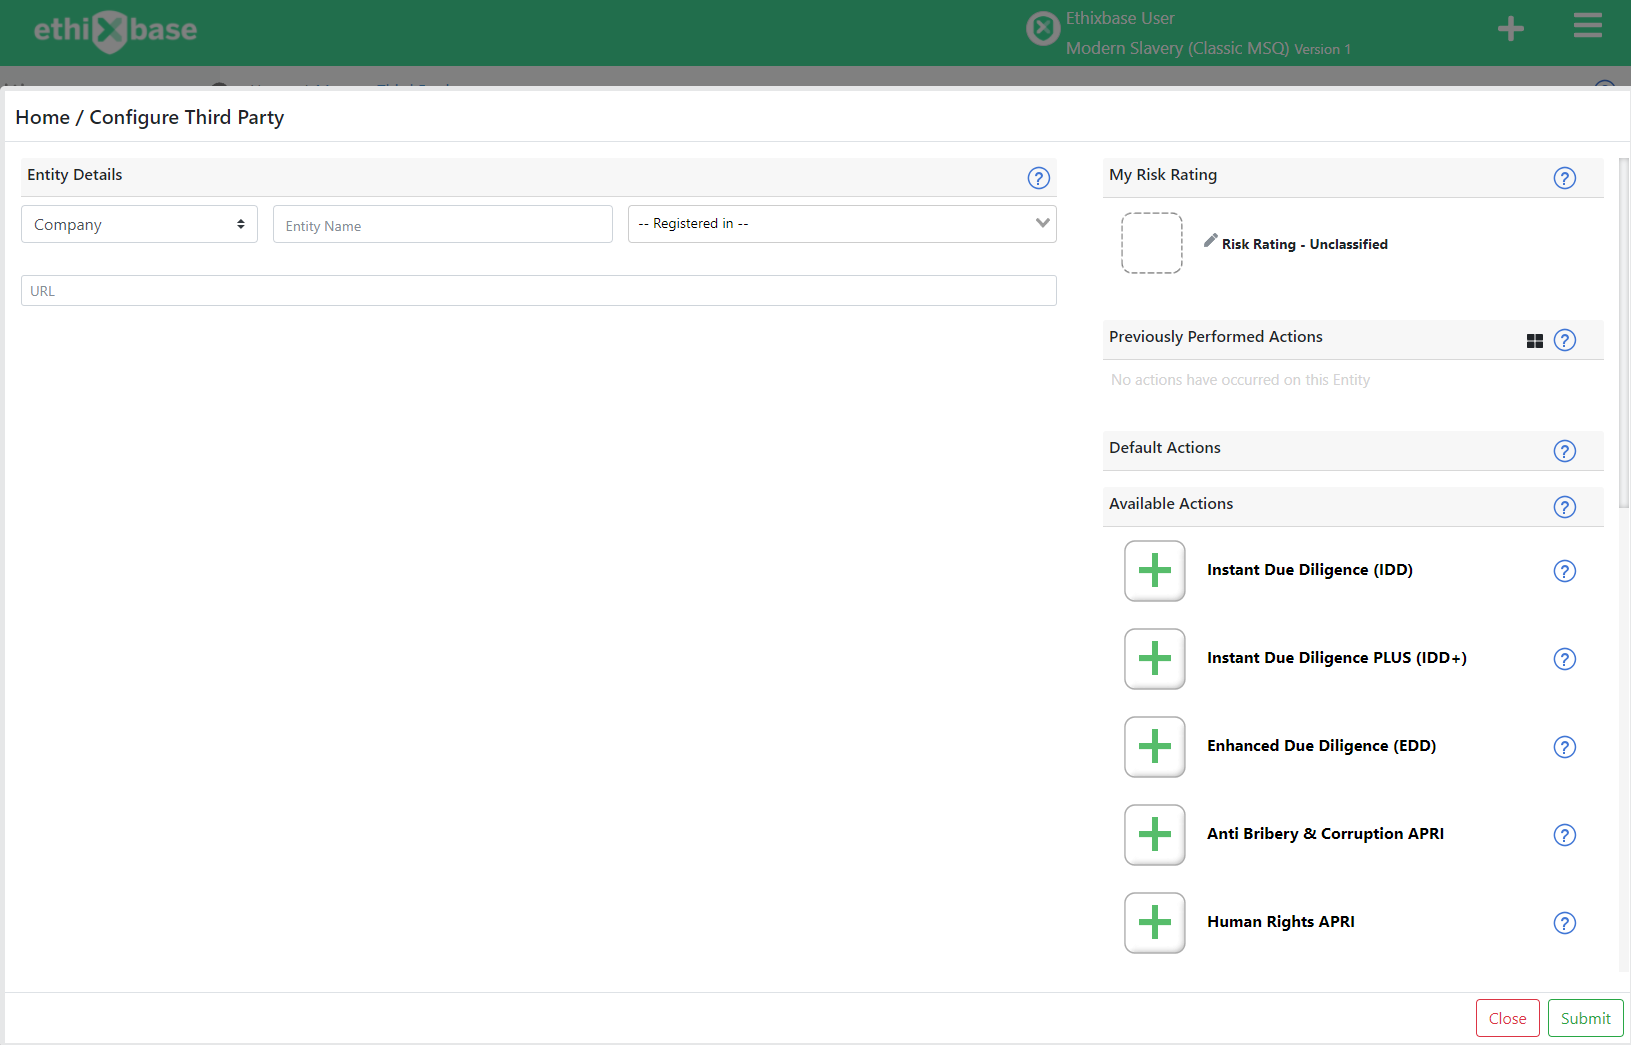1631x1045 pixels.
Task: Open the Company entity type dropdown
Action: 139,224
